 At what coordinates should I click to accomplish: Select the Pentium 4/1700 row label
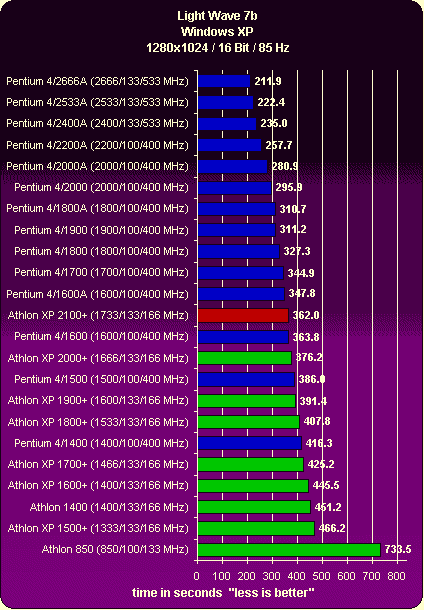(101, 272)
